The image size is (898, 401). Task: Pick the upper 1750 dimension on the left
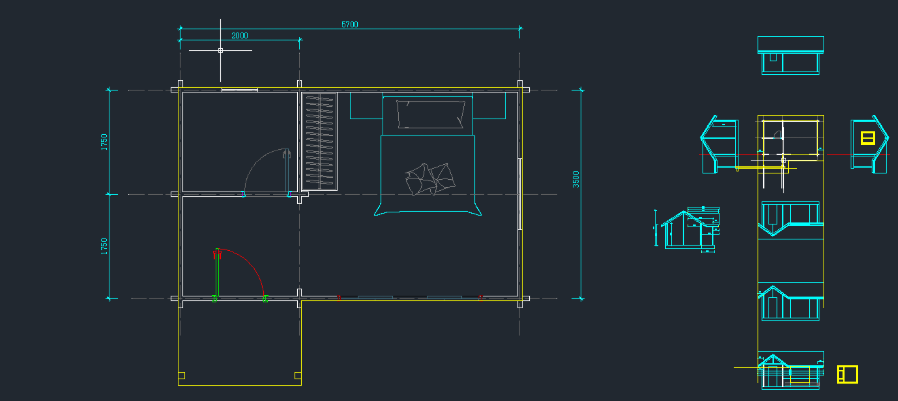coord(105,142)
